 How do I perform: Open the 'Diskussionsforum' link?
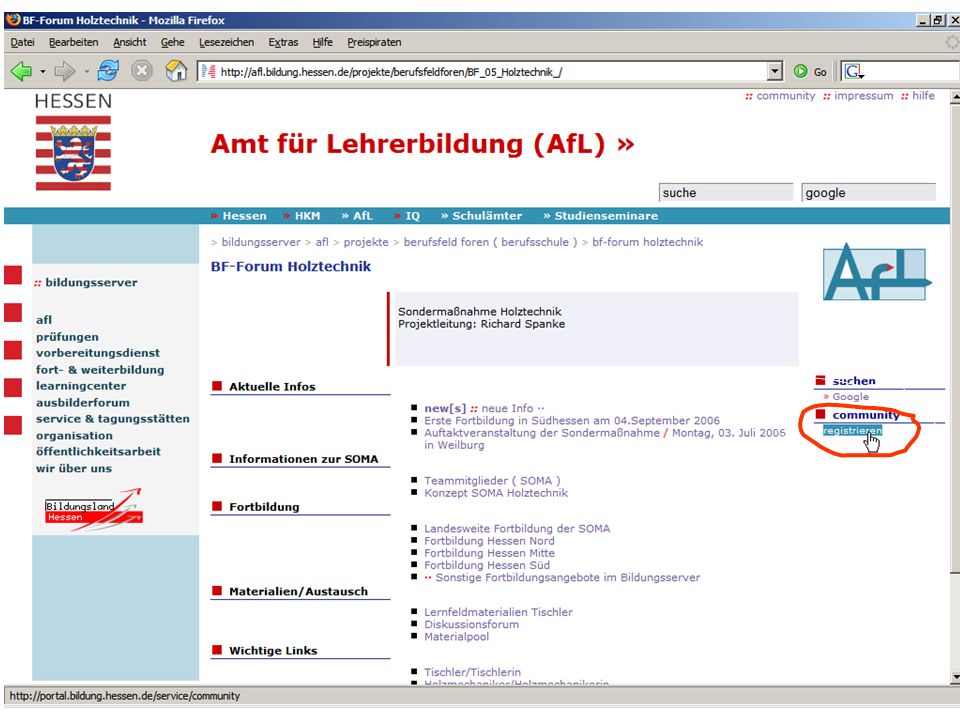click(471, 624)
